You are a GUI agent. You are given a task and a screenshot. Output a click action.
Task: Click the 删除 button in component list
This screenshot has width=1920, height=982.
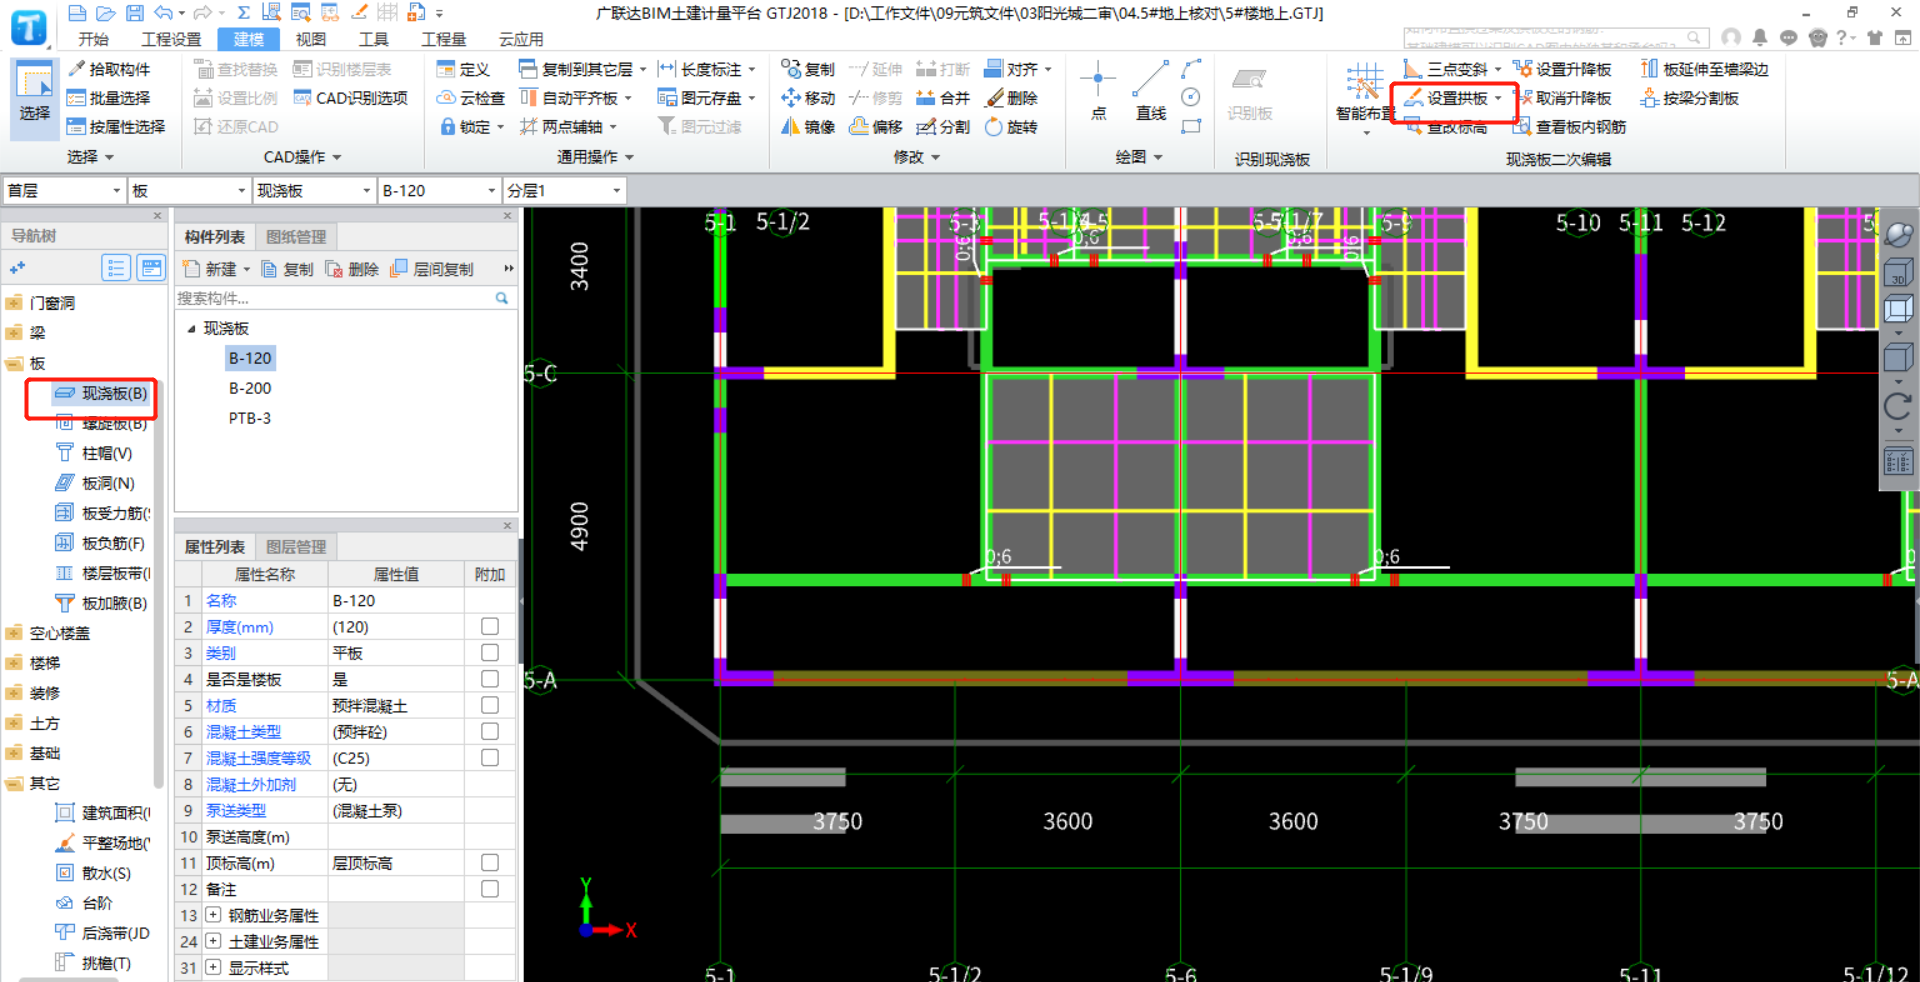tap(353, 269)
